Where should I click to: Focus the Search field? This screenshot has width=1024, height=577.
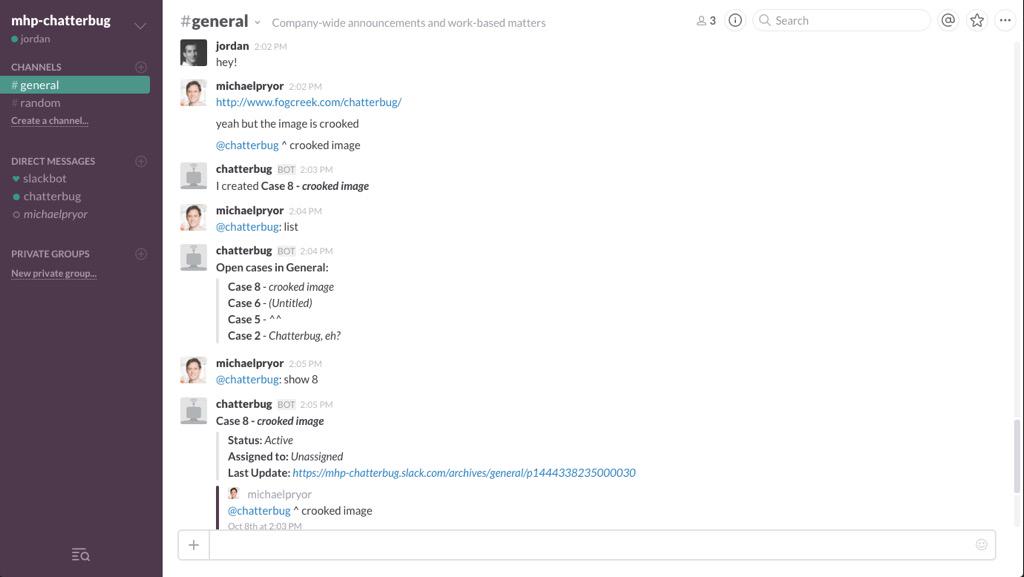coord(841,20)
